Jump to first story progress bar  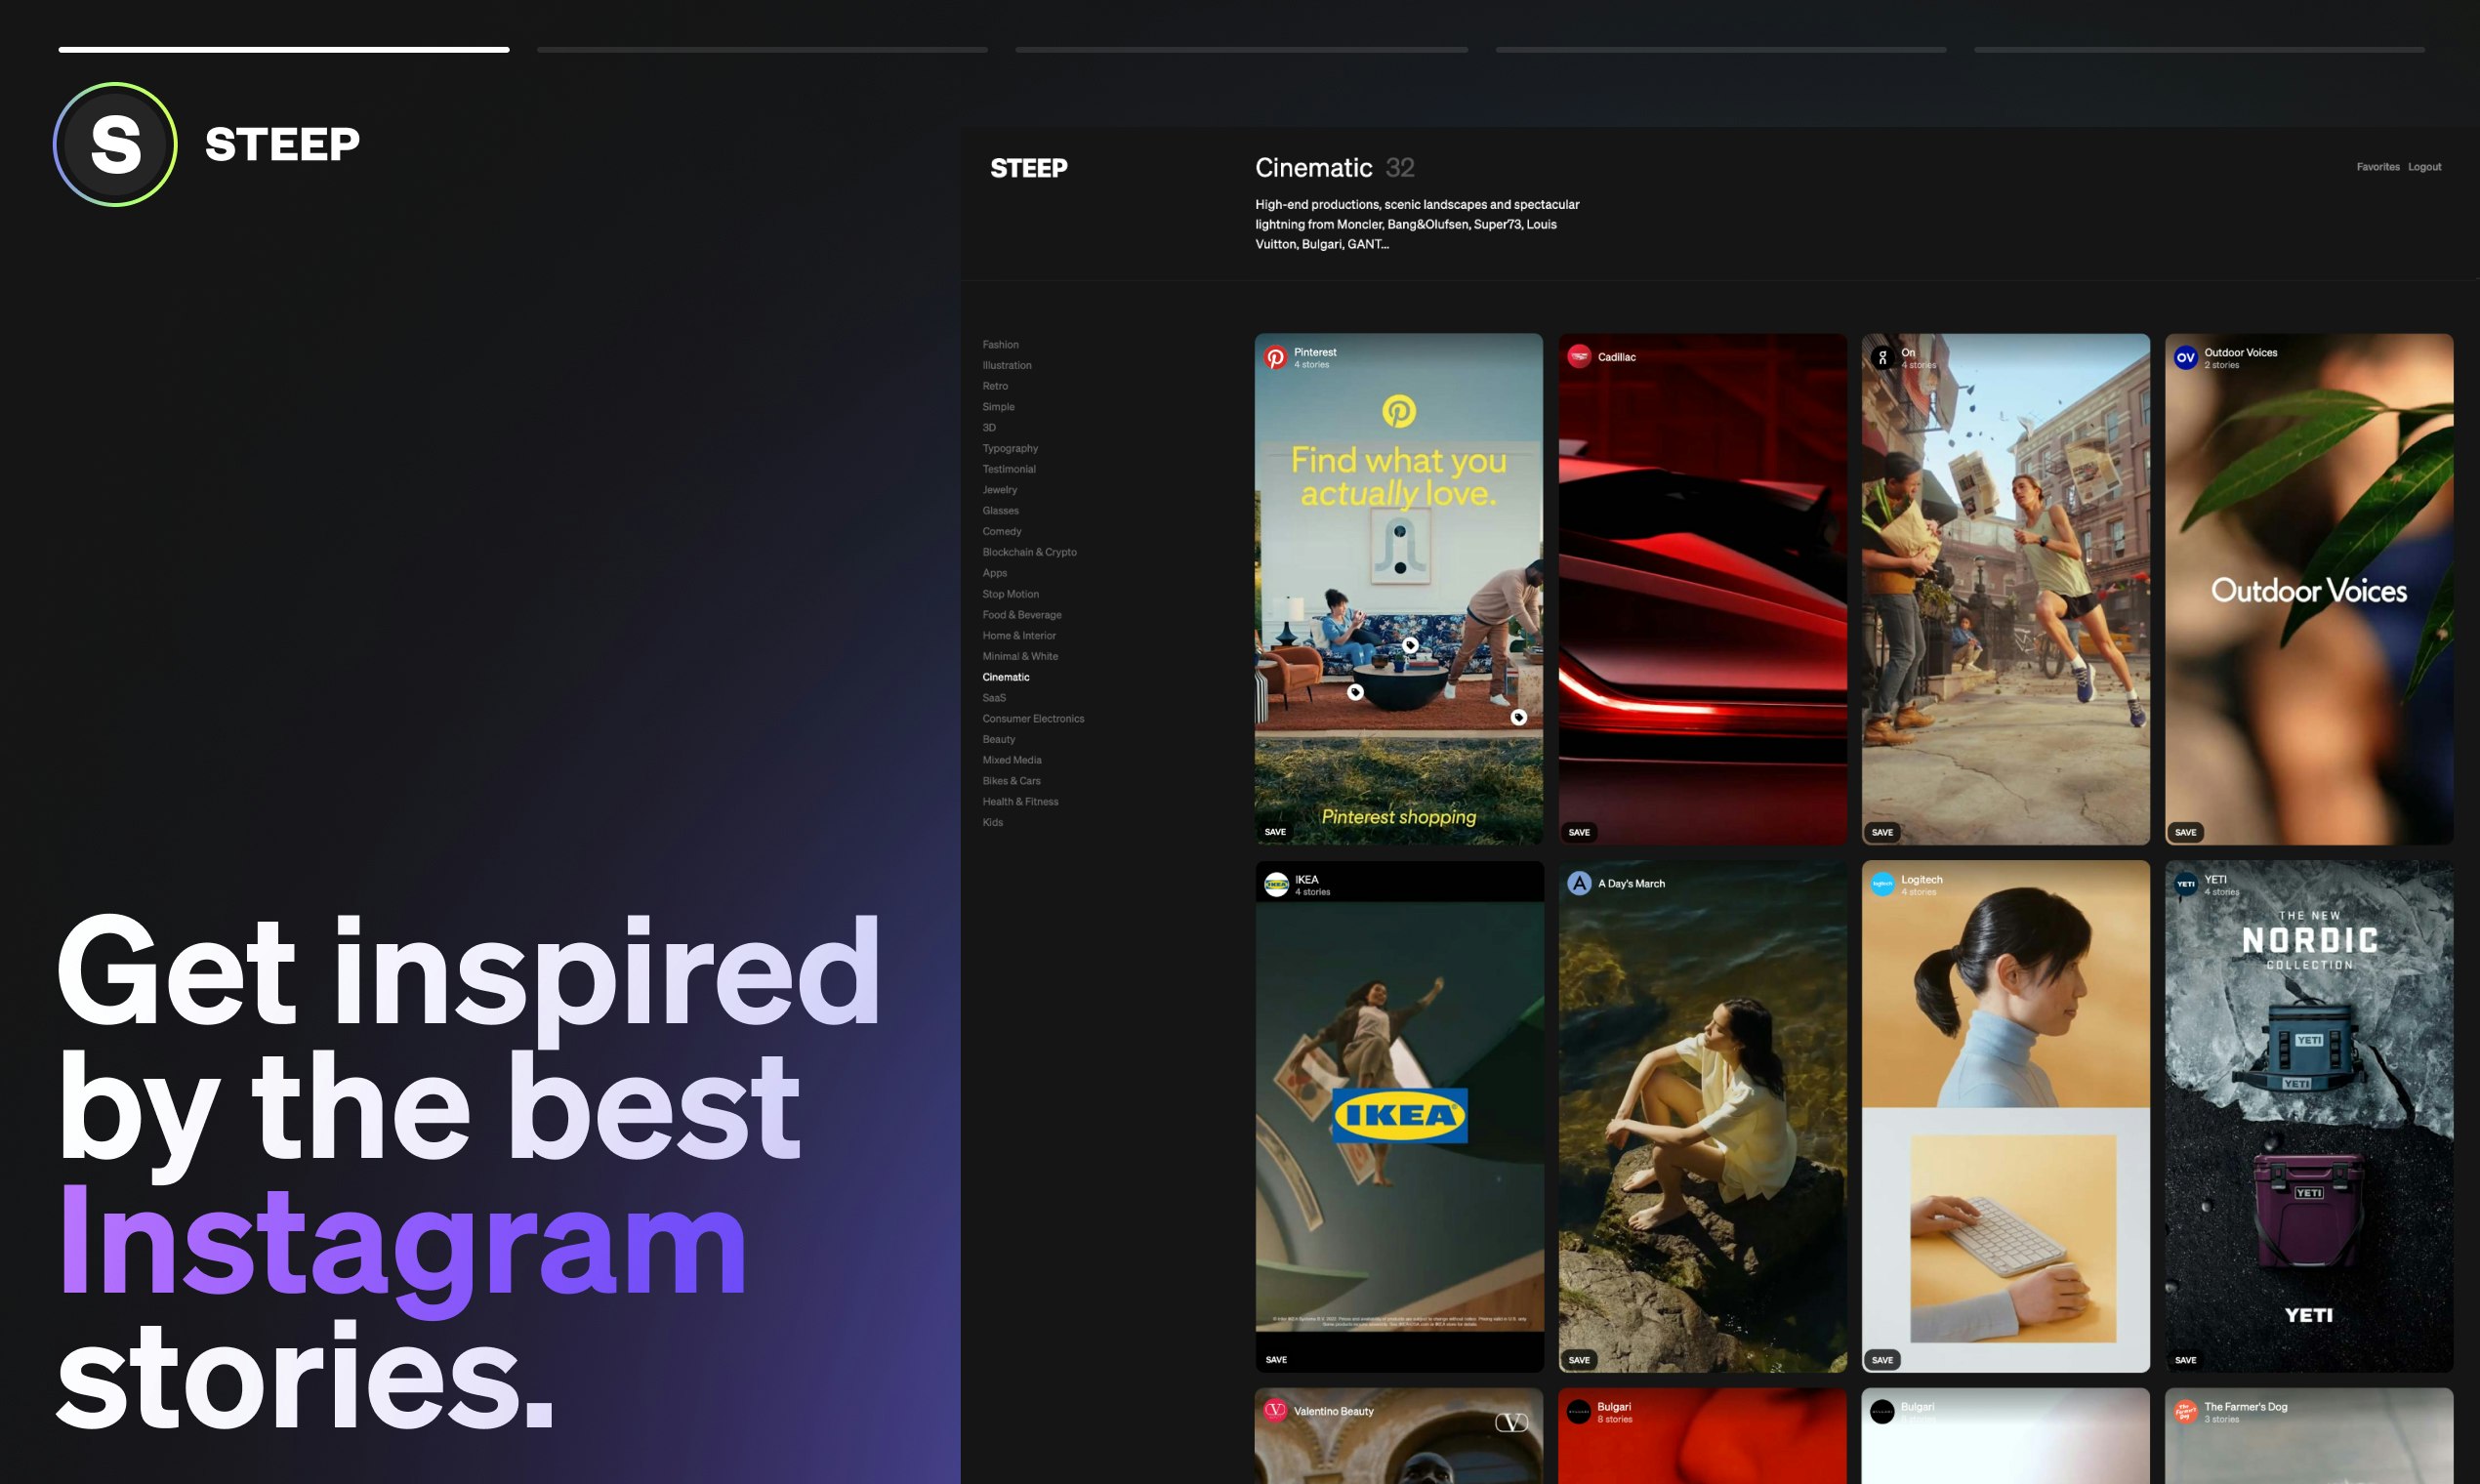coord(284,49)
